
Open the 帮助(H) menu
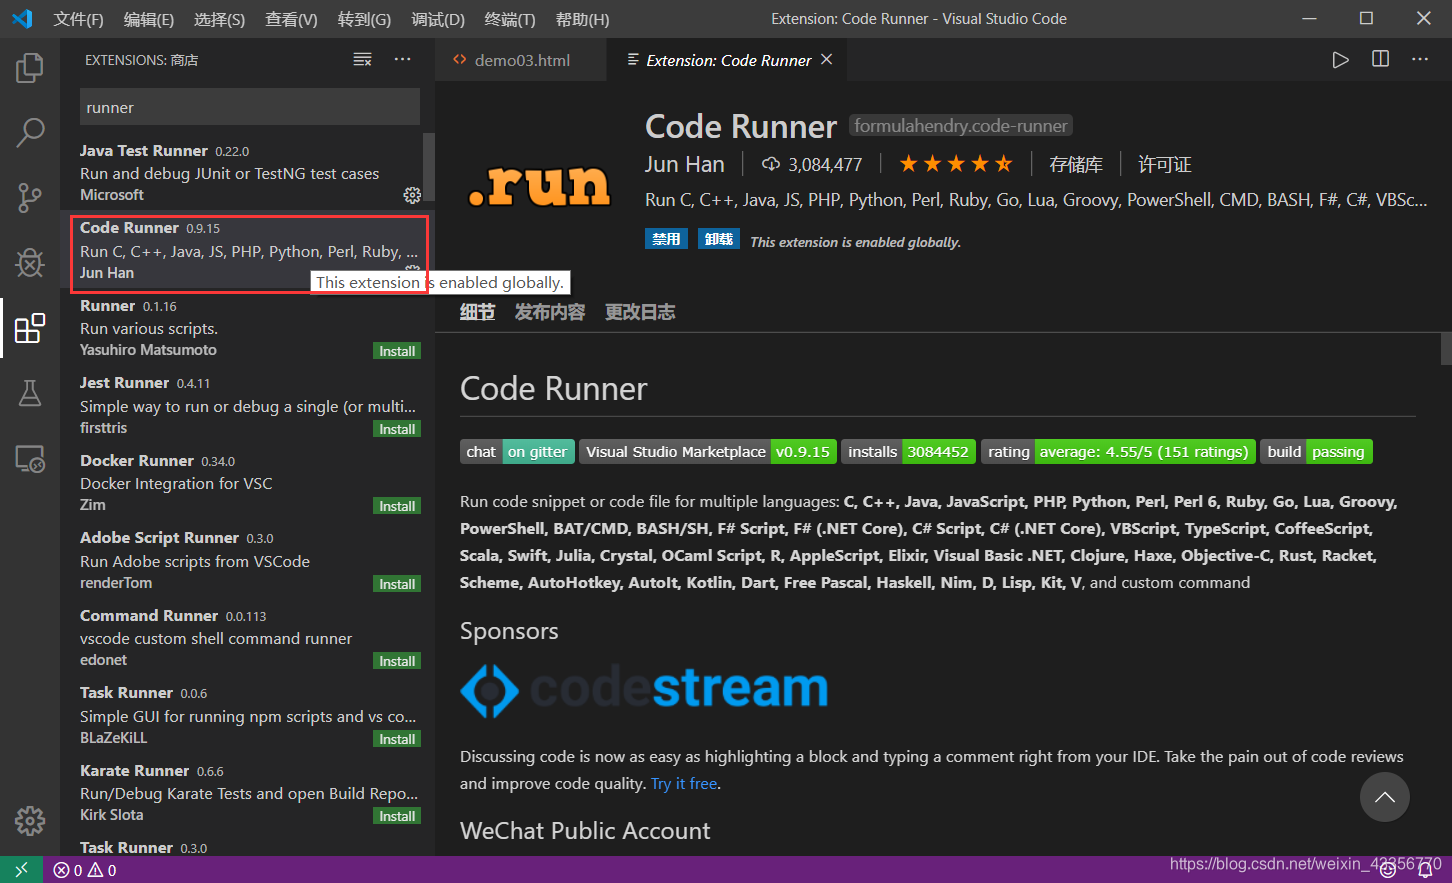(582, 19)
